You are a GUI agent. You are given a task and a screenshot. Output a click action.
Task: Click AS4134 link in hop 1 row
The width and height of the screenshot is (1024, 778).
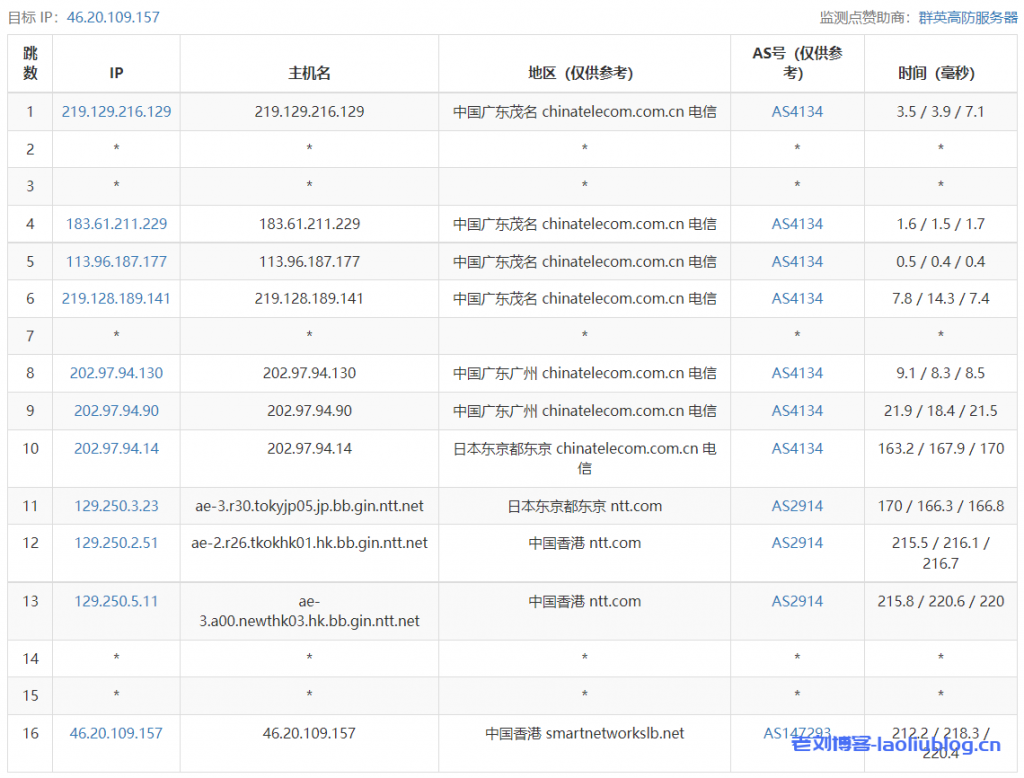click(797, 112)
